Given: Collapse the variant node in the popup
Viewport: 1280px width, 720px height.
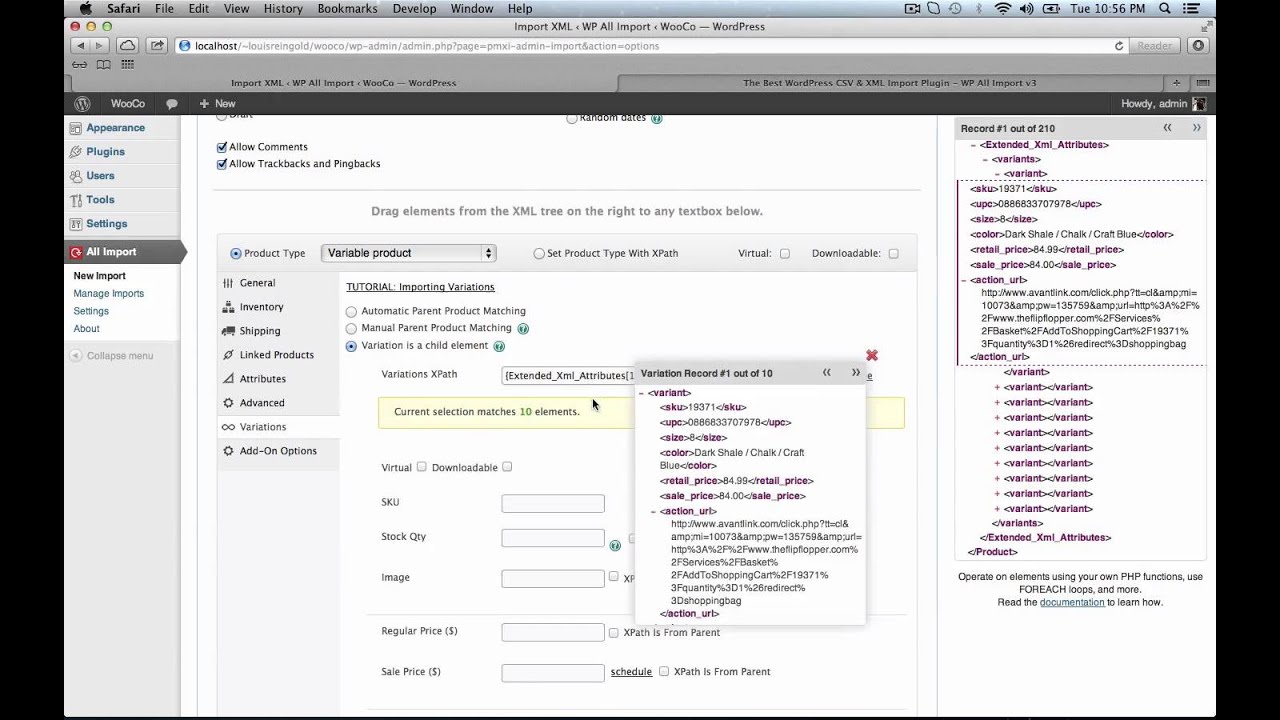Looking at the screenshot, I should pos(642,393).
